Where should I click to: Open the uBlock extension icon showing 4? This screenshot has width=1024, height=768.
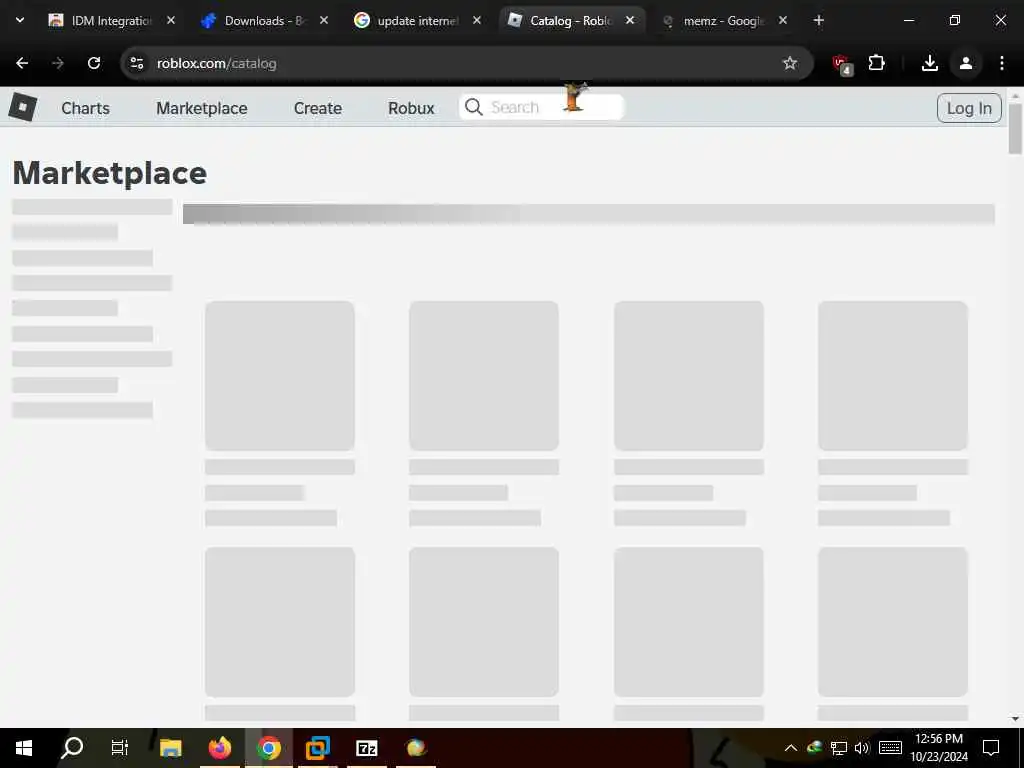842,64
